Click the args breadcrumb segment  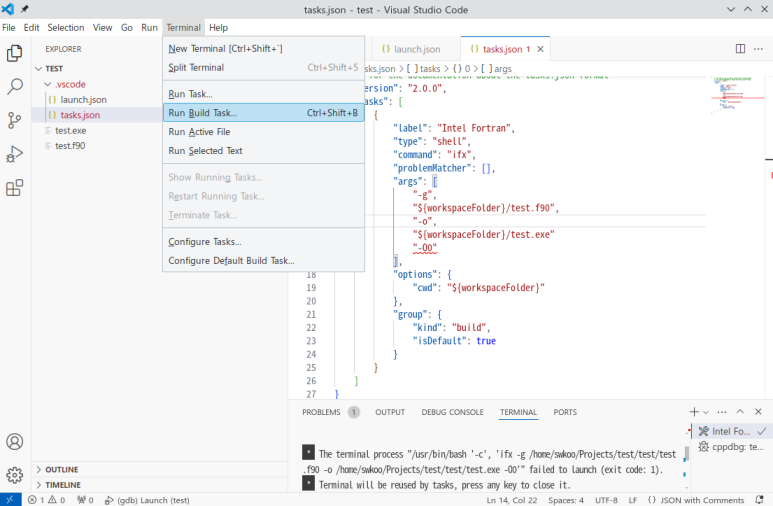coord(497,69)
